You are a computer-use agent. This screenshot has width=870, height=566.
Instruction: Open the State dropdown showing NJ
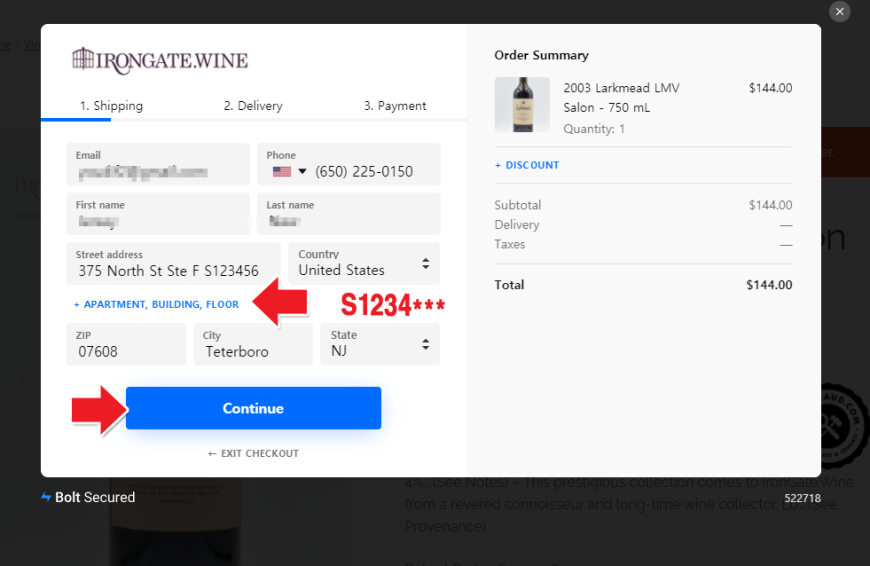tap(380, 344)
